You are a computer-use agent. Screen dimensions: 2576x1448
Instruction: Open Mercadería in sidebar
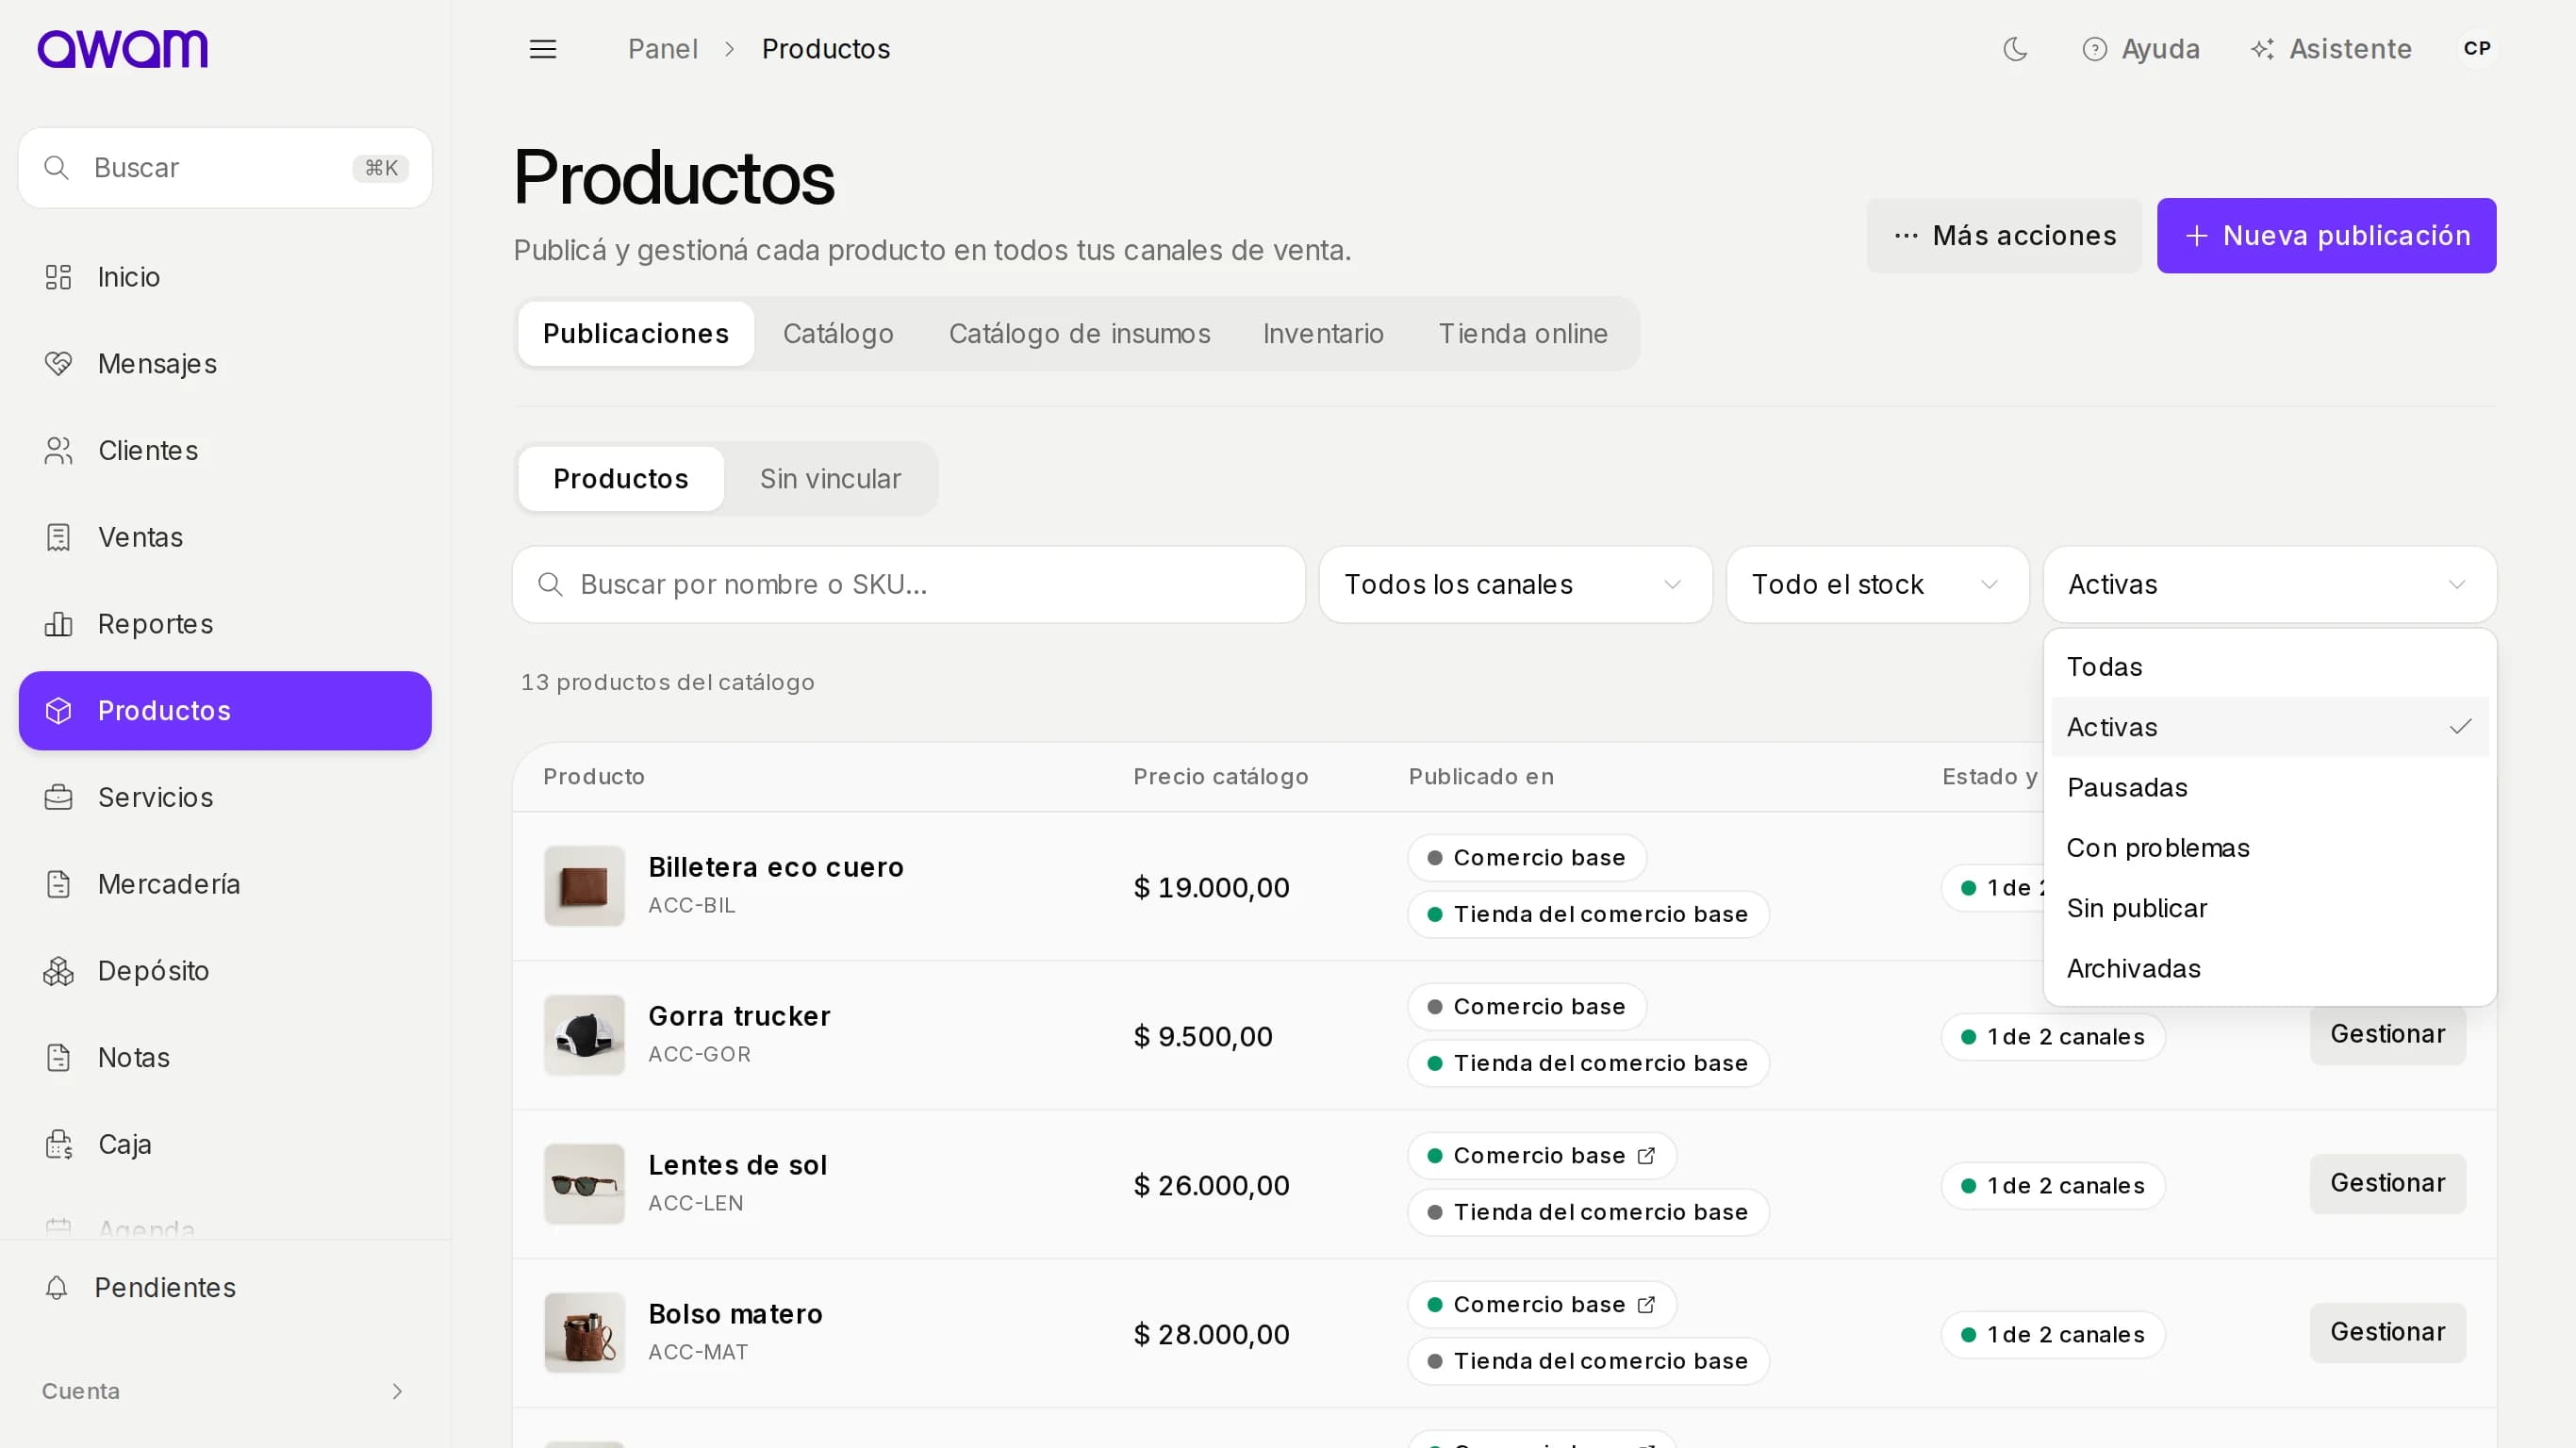(x=225, y=884)
